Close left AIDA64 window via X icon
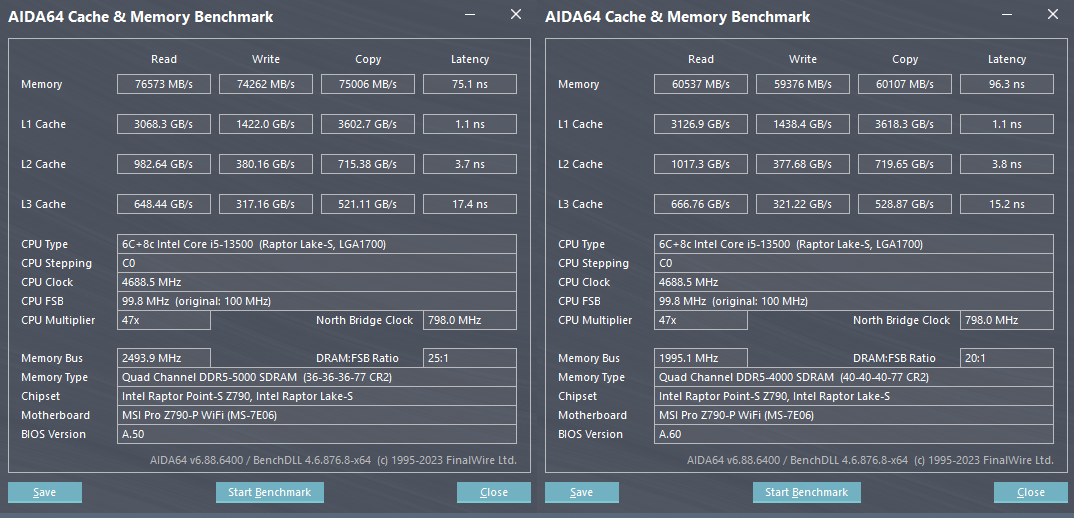Viewport: 1074px width, 518px height. pyautogui.click(x=516, y=15)
